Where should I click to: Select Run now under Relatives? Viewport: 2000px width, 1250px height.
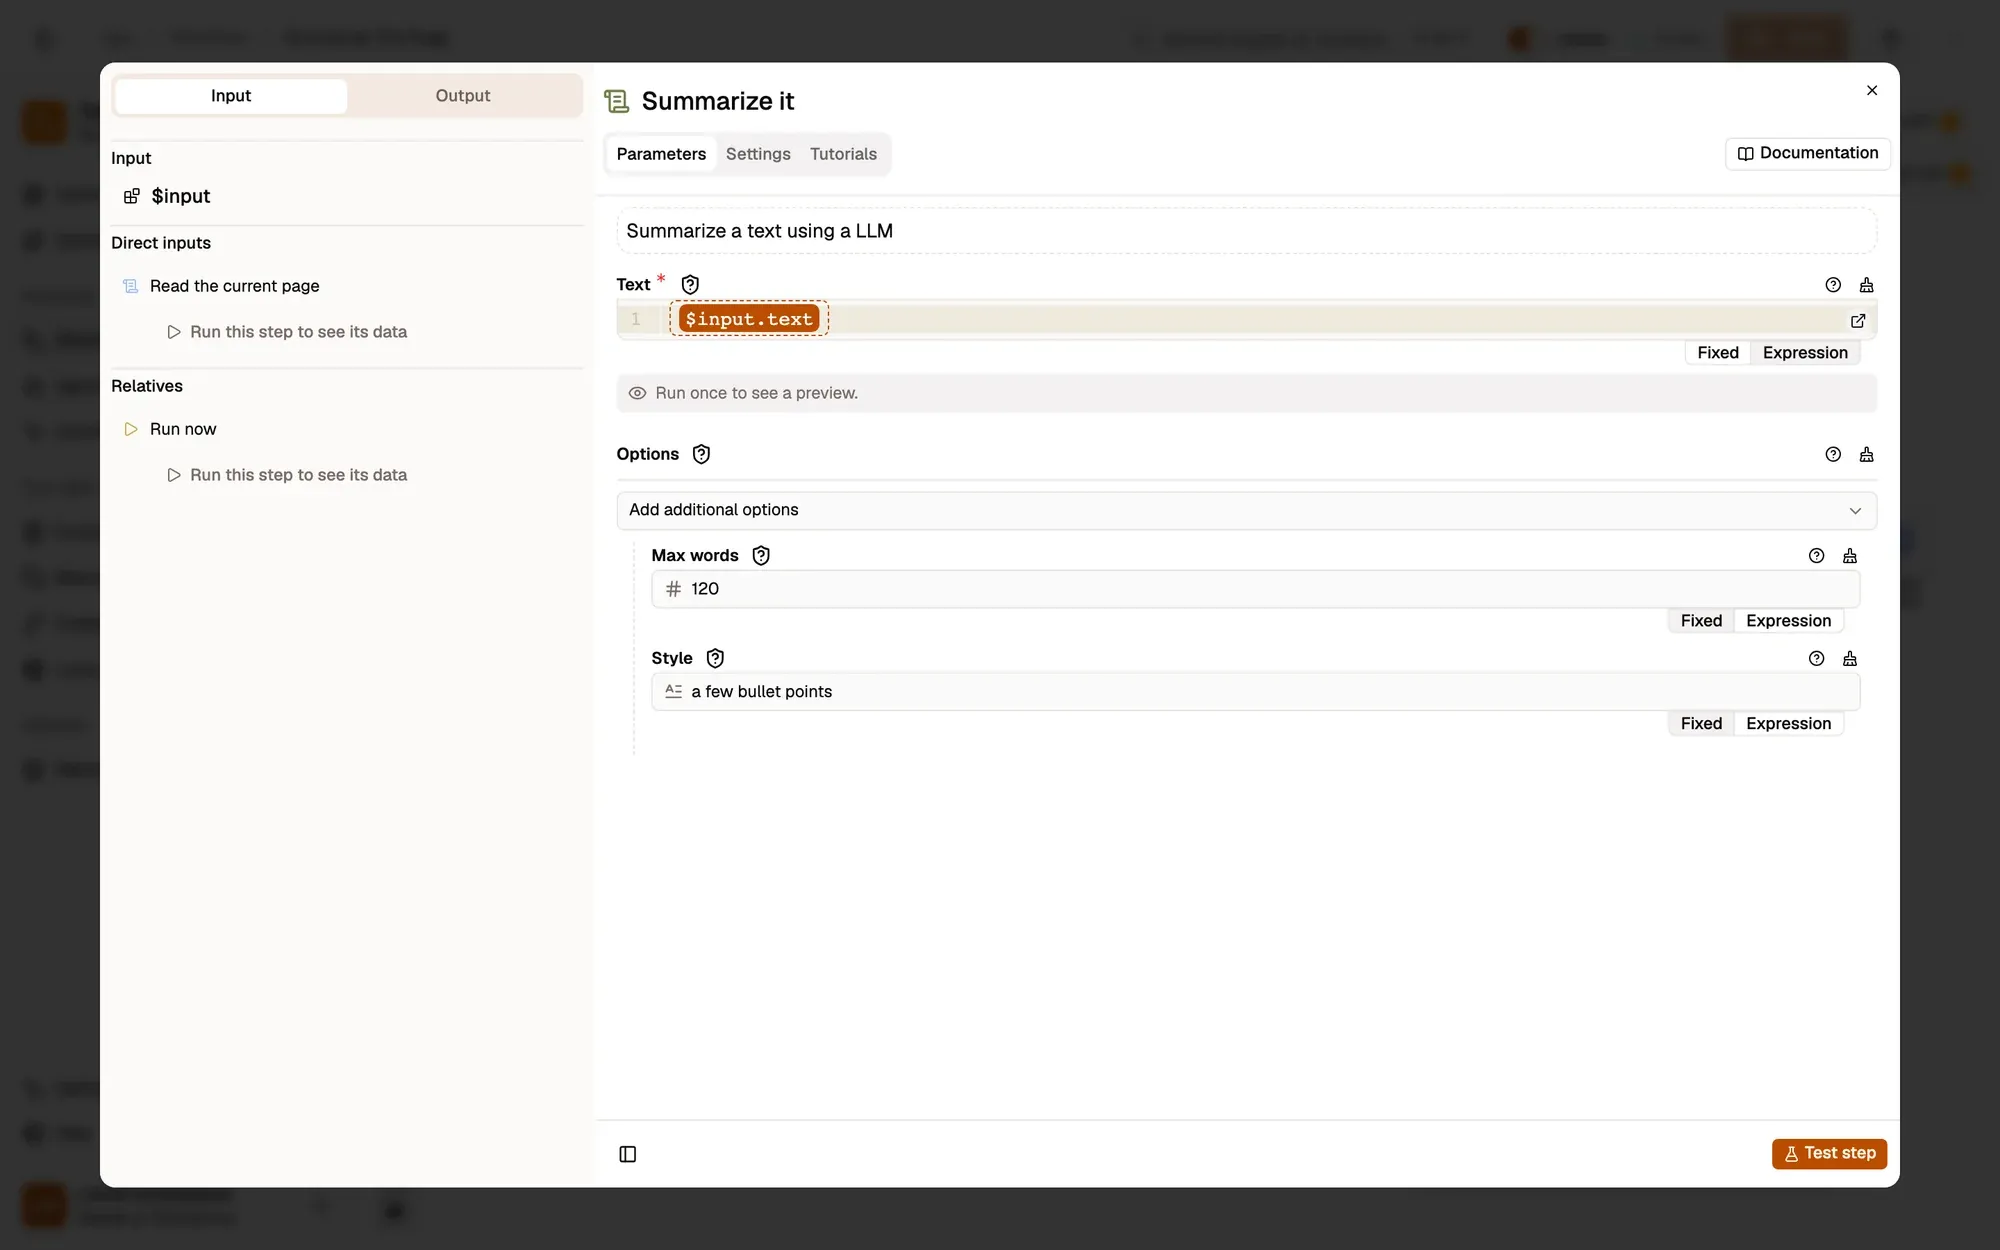coord(183,429)
